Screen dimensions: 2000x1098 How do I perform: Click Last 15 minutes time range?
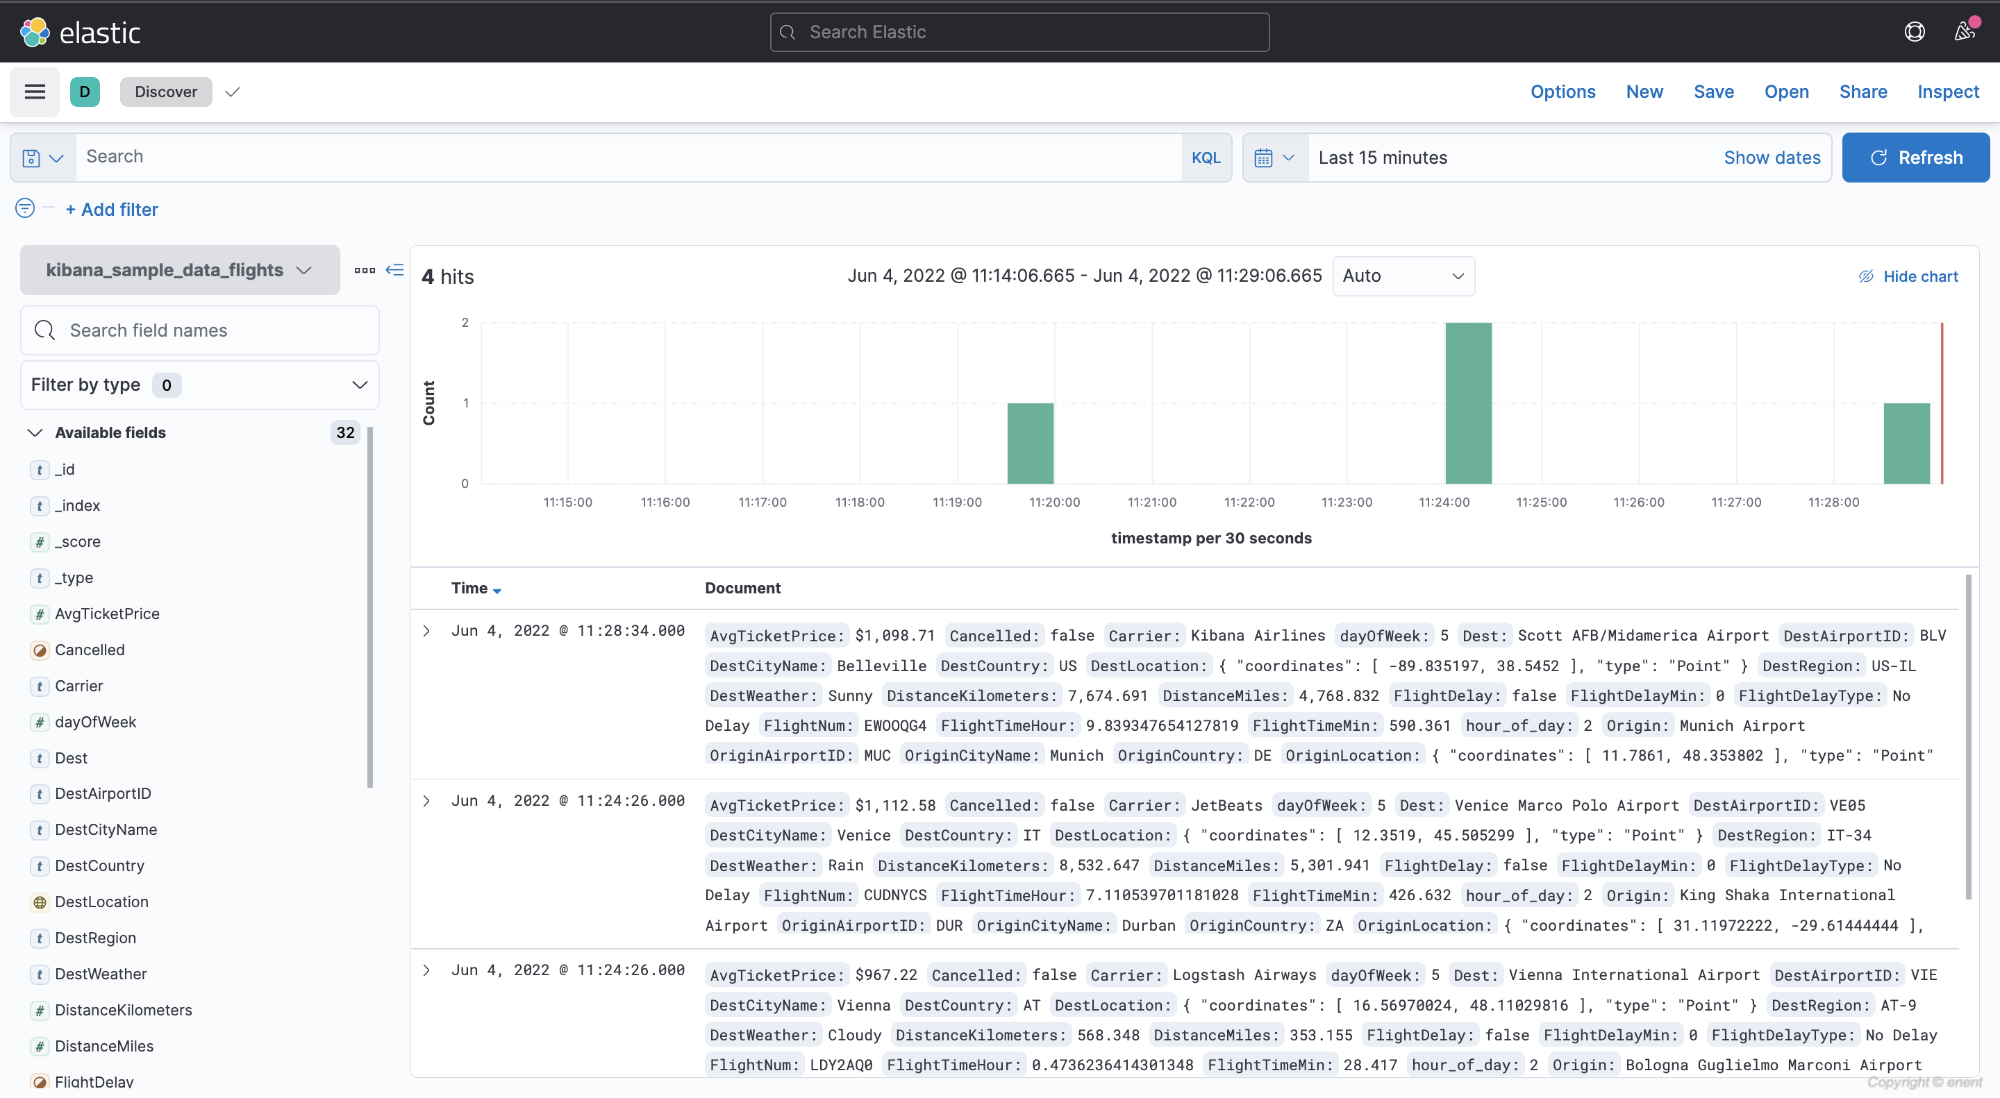(1383, 158)
